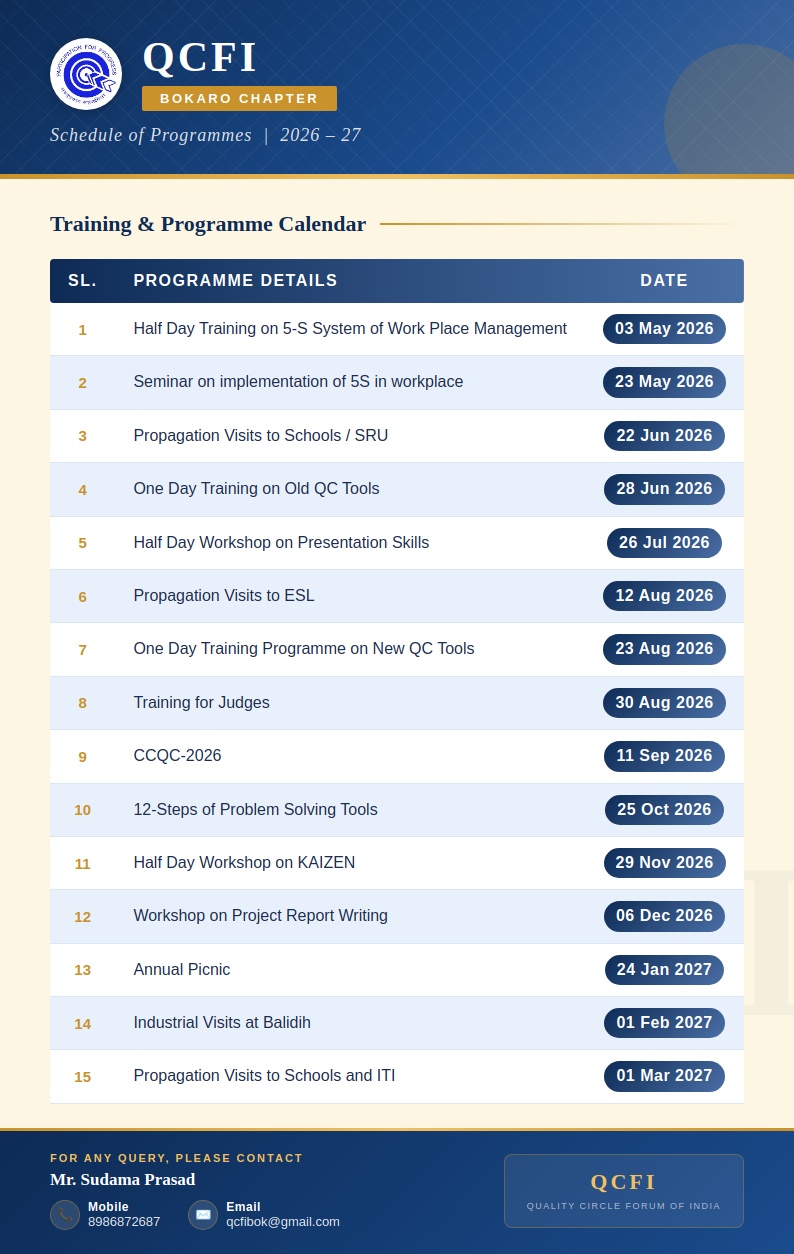794x1254 pixels.
Task: Click mobile number 8986872687
Action: (x=124, y=1222)
